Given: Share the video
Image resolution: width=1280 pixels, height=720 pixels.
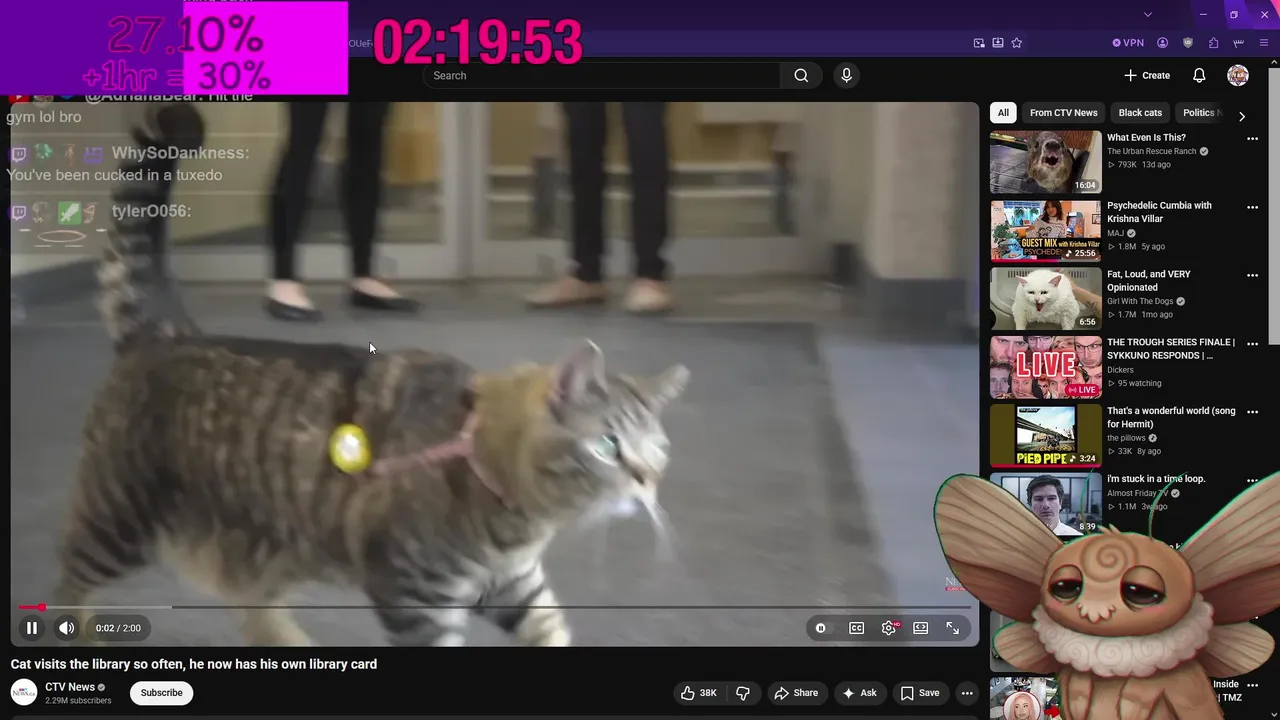Looking at the screenshot, I should point(796,693).
